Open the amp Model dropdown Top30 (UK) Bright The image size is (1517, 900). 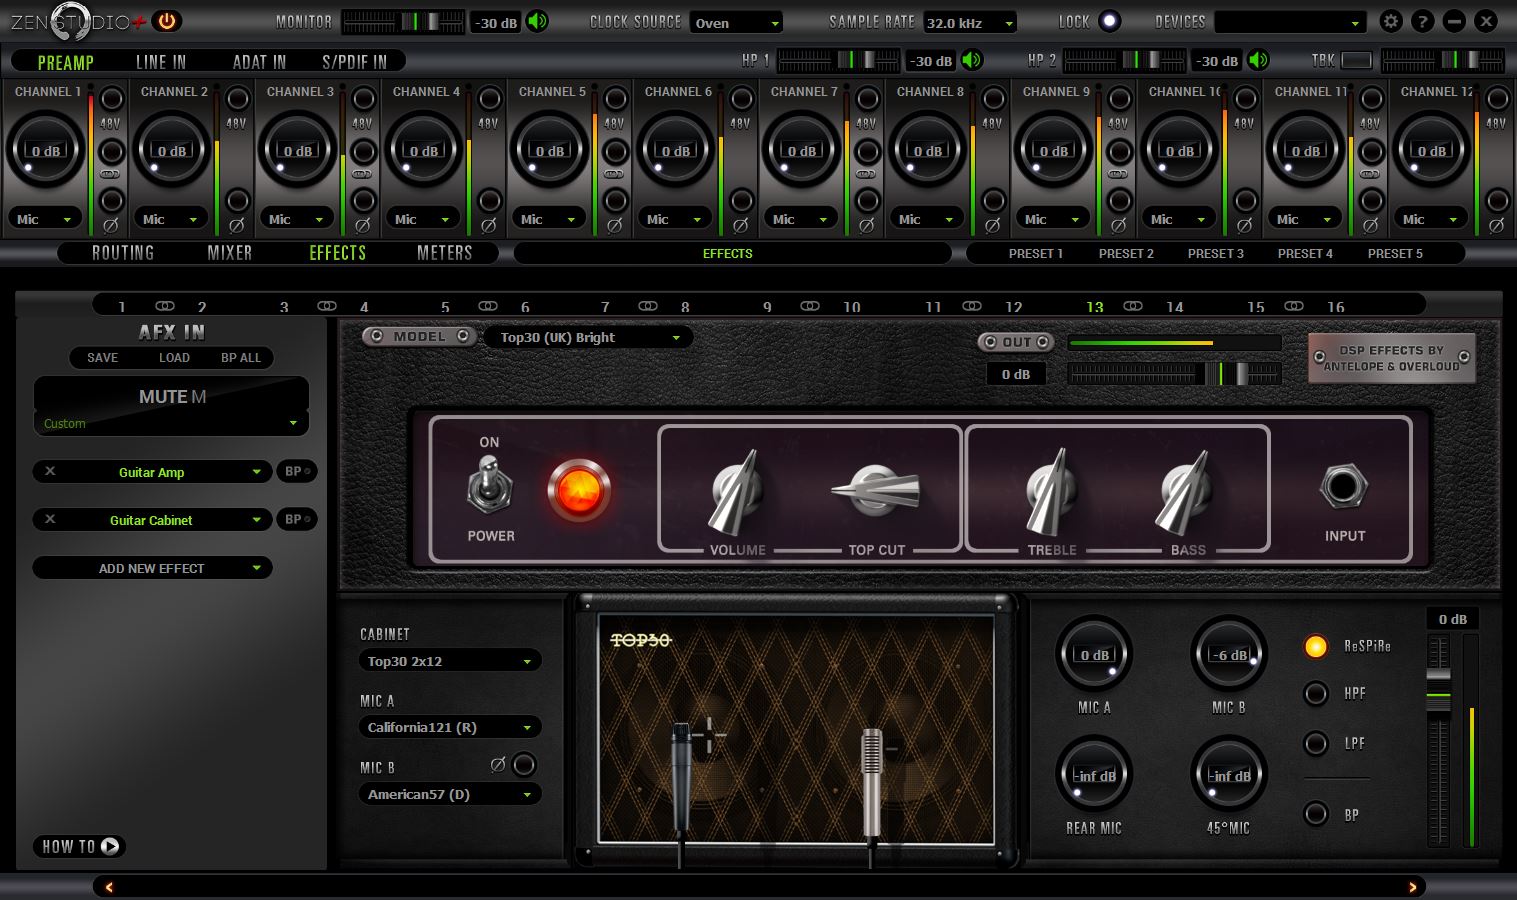click(588, 337)
